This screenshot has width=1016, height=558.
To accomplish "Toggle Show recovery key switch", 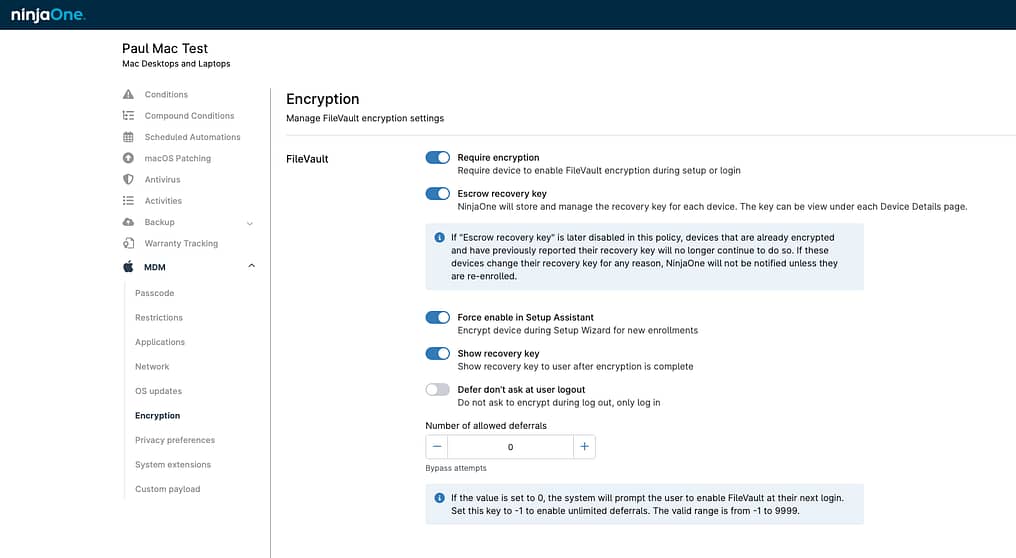I will pyautogui.click(x=437, y=353).
